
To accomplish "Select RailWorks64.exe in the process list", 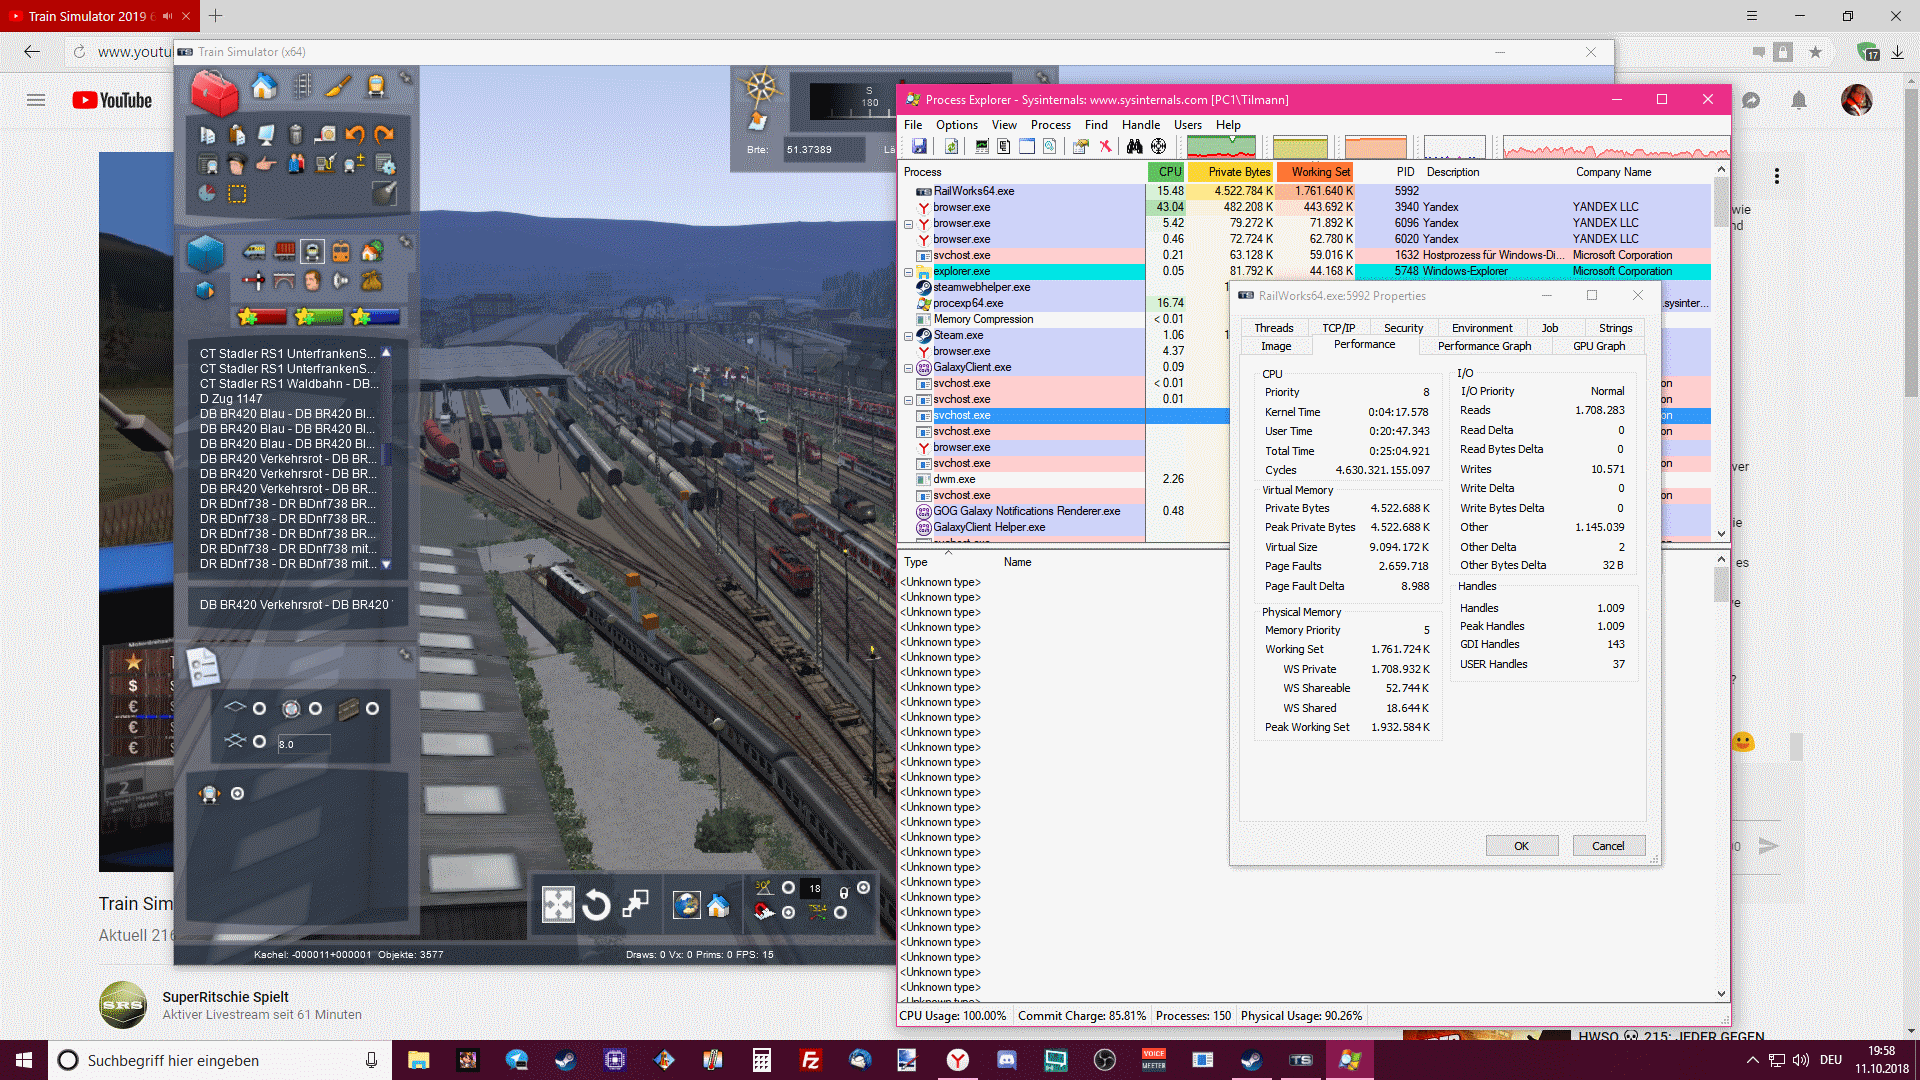I will 973,191.
